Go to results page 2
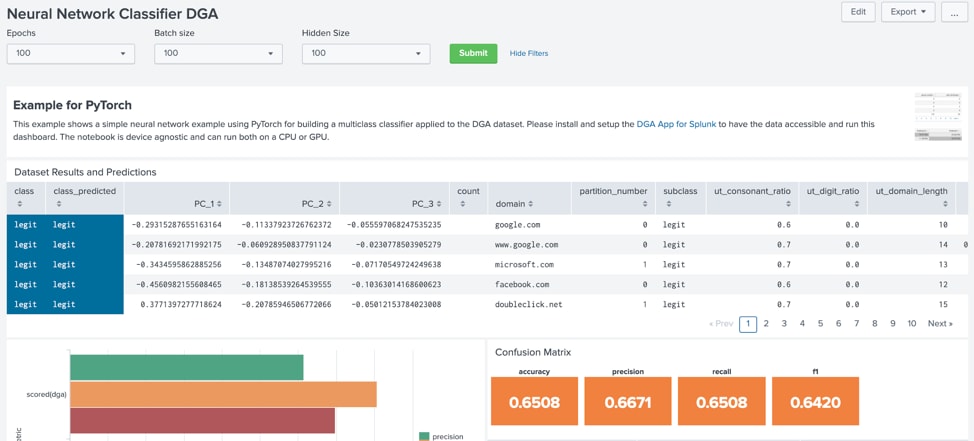 [767, 324]
